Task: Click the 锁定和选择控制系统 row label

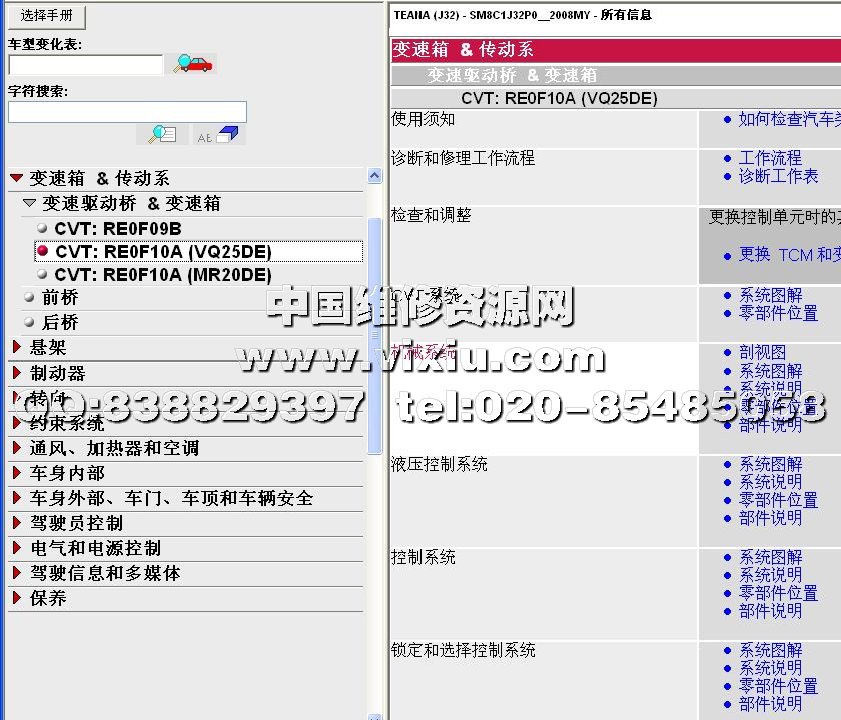Action: coord(463,650)
